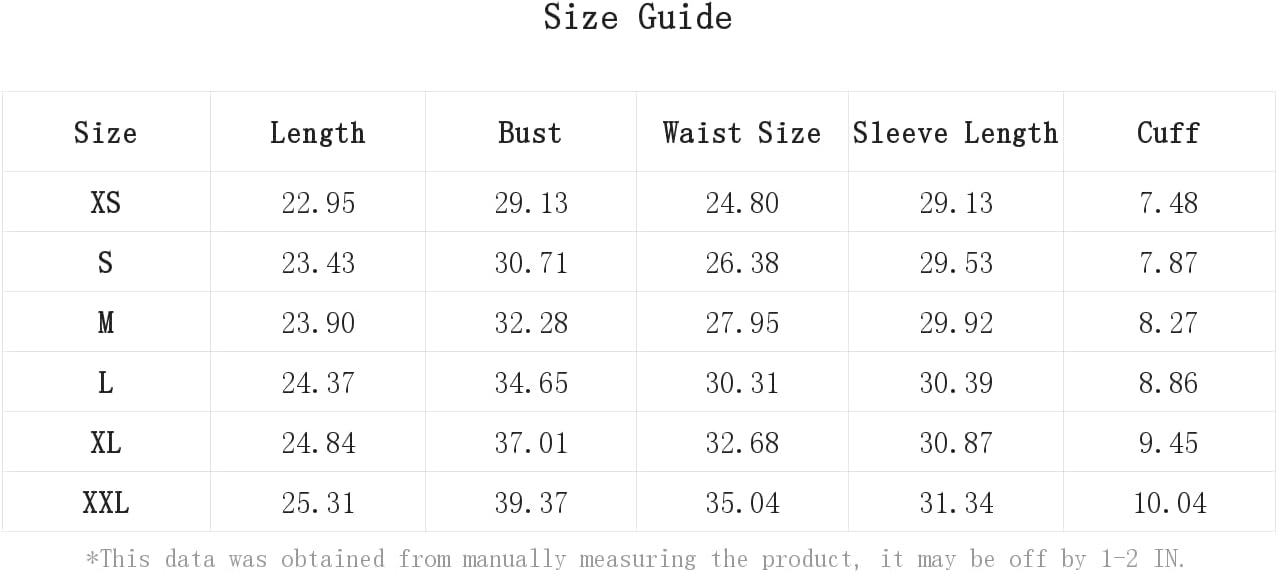Select the XS size row label
1278x573 pixels.
[x=105, y=202]
